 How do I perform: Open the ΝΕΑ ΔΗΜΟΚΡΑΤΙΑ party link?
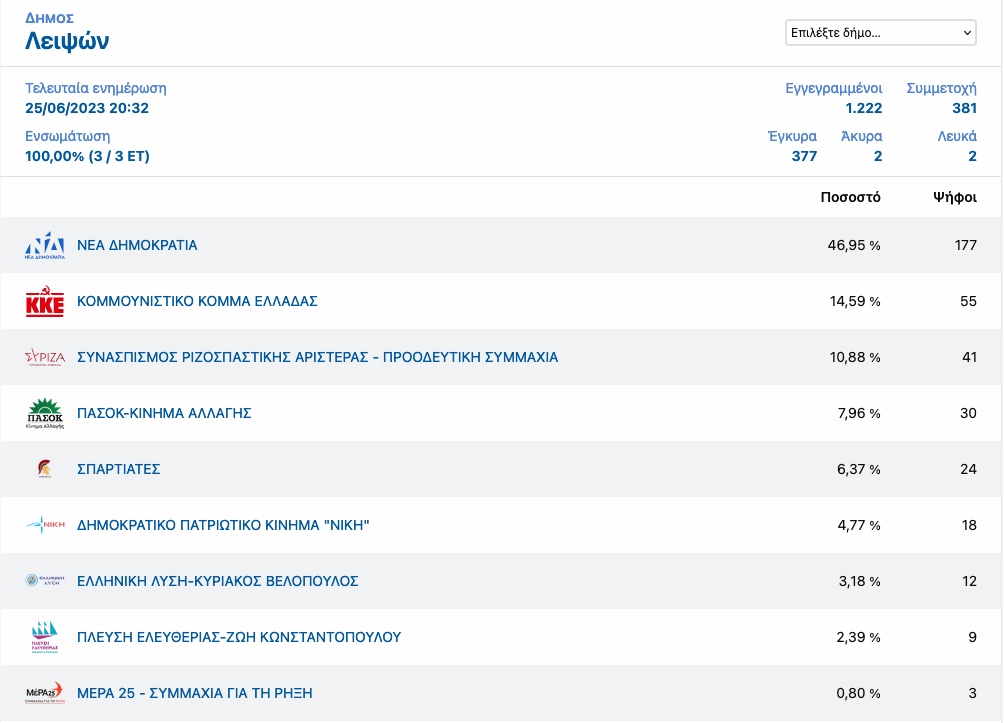pos(137,245)
